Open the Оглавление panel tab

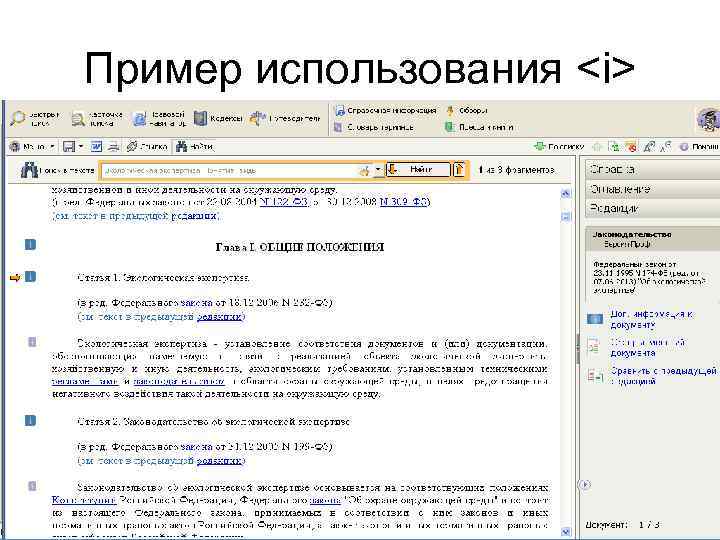[x=652, y=189]
